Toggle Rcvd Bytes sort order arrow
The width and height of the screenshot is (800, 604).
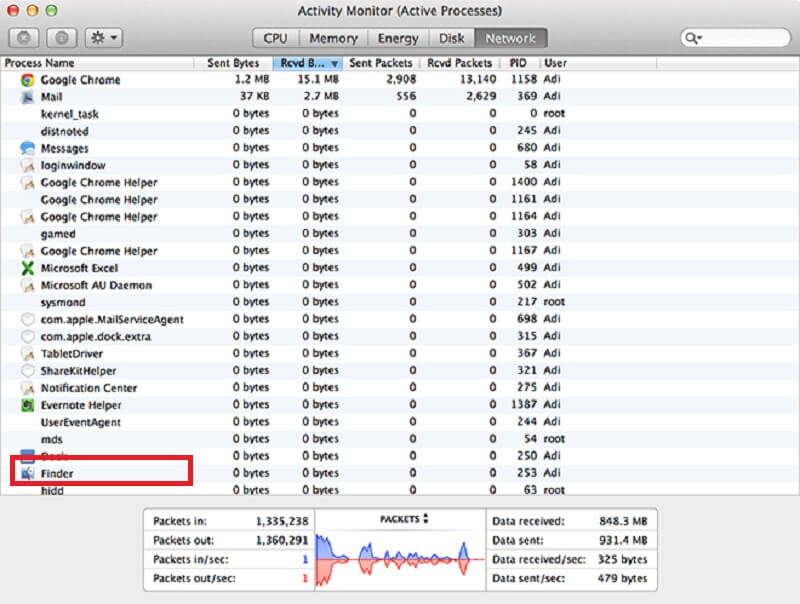[x=334, y=63]
